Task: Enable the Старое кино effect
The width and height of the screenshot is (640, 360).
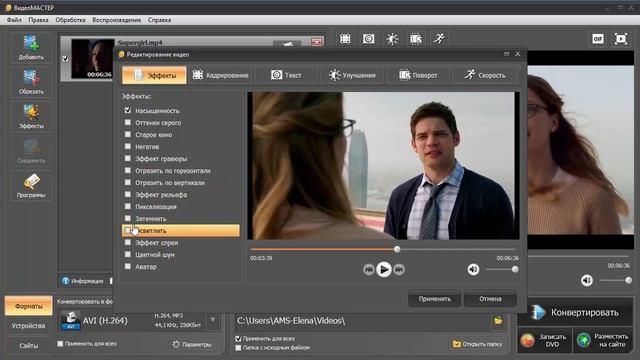Action: (128, 134)
